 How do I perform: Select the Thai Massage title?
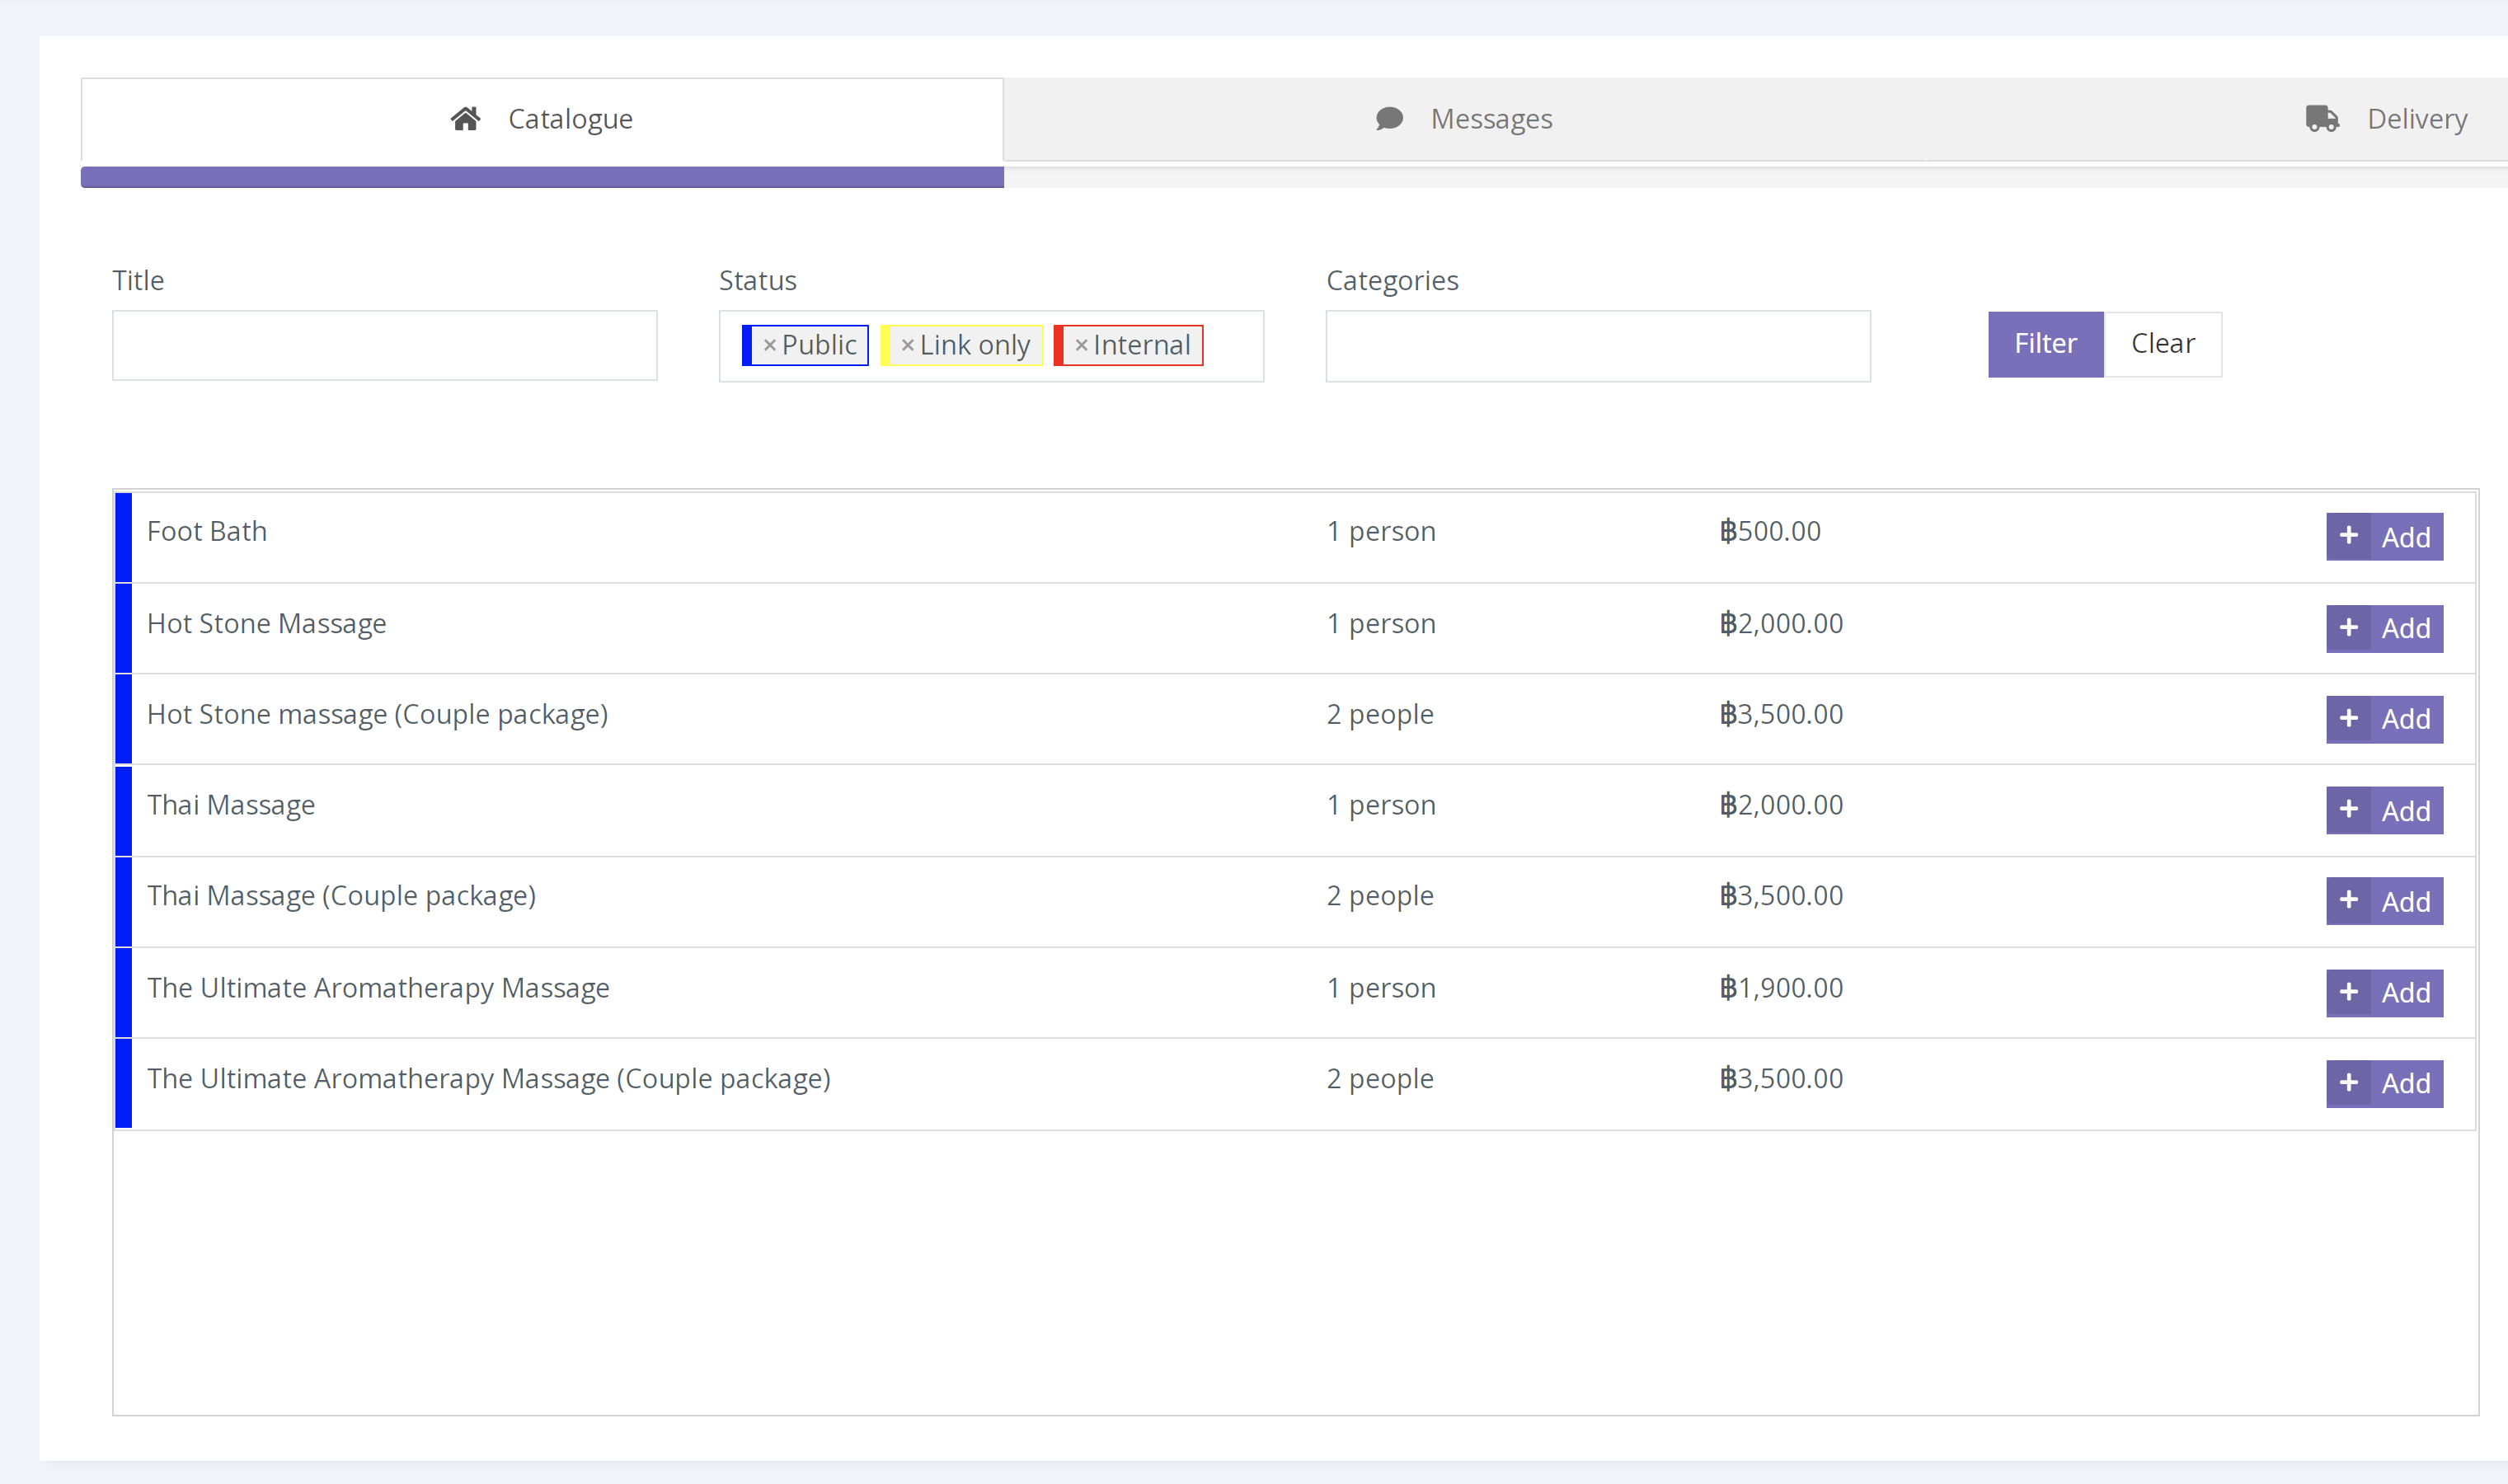231,805
